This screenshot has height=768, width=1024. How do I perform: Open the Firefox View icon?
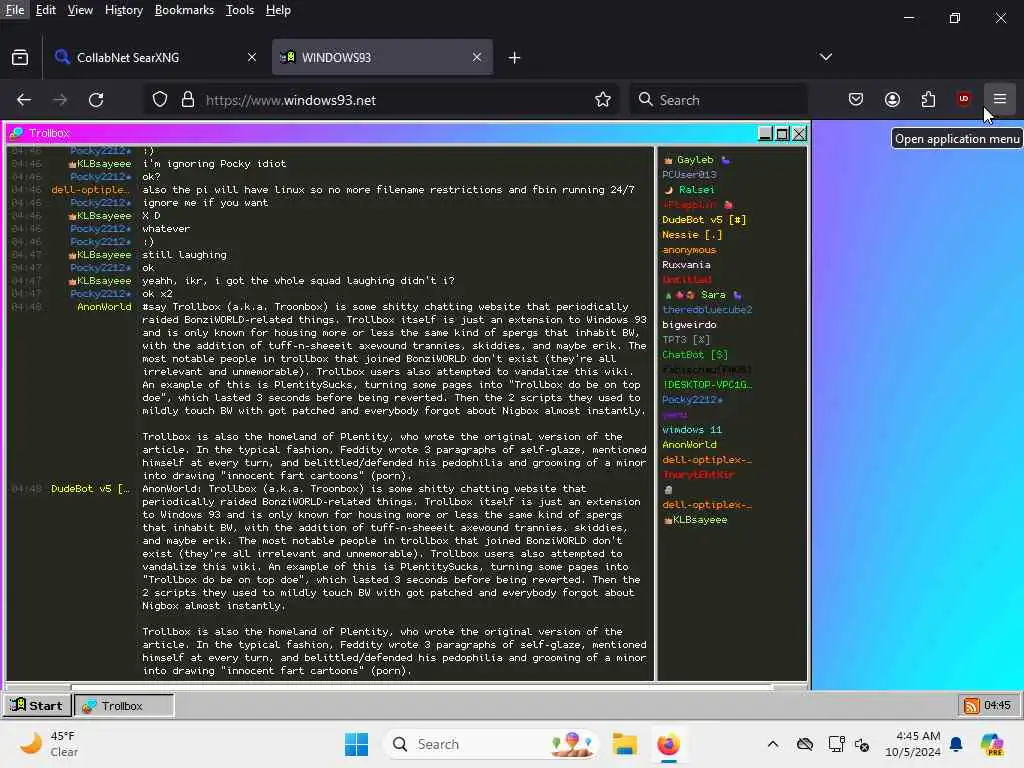click(20, 57)
